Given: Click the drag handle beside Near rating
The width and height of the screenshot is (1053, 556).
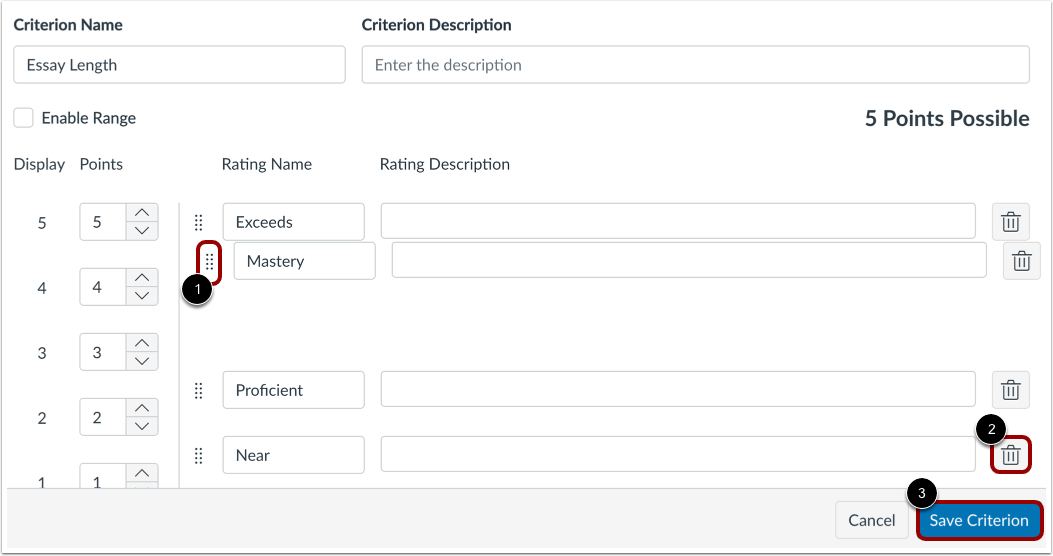Looking at the screenshot, I should [x=198, y=455].
